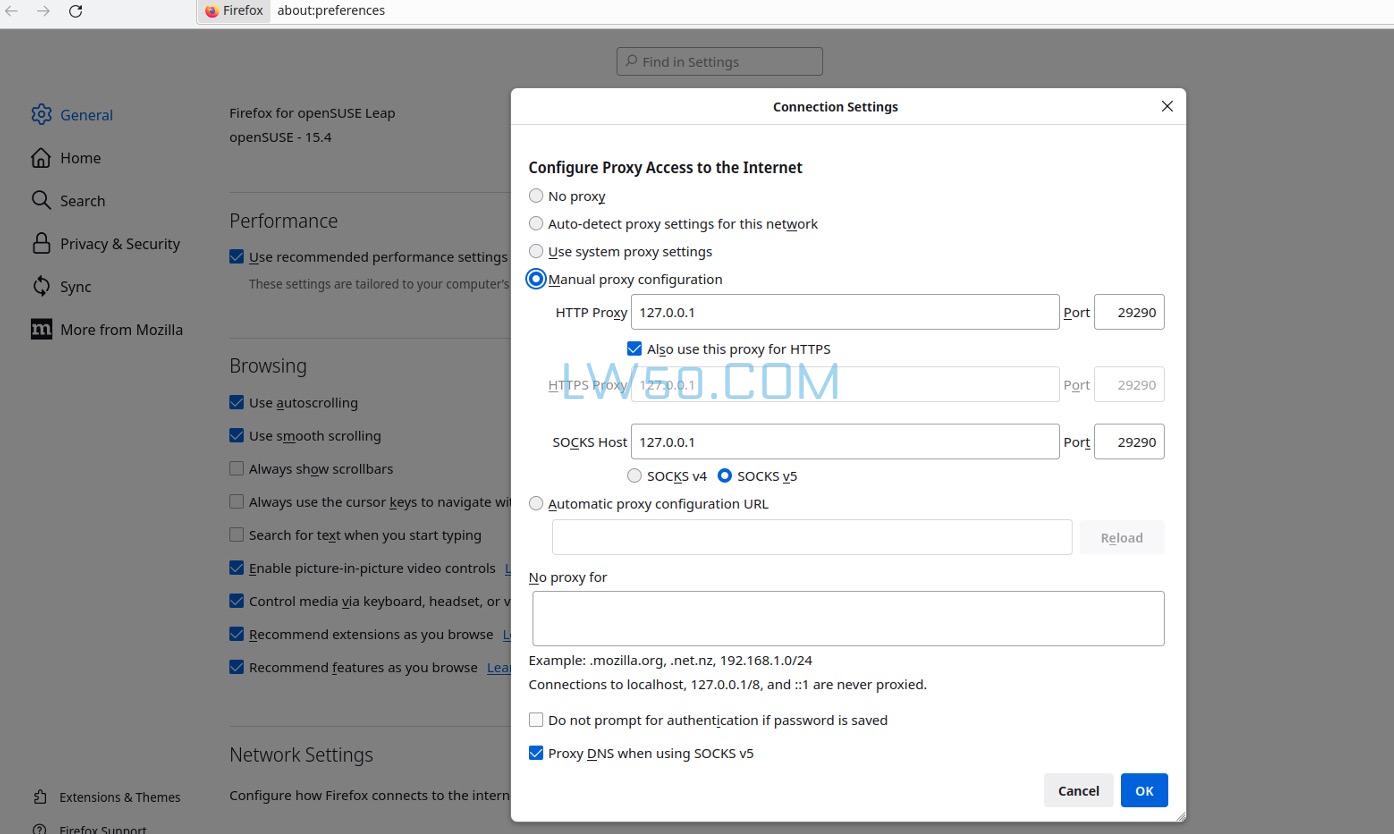
Task: Disable Proxy DNS when using SOCKS v5
Action: (536, 753)
